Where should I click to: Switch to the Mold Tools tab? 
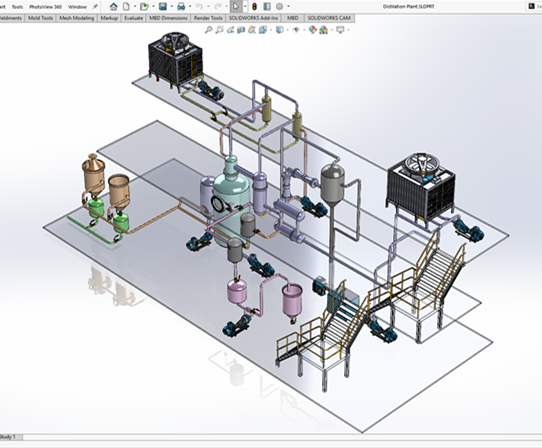tap(40, 18)
